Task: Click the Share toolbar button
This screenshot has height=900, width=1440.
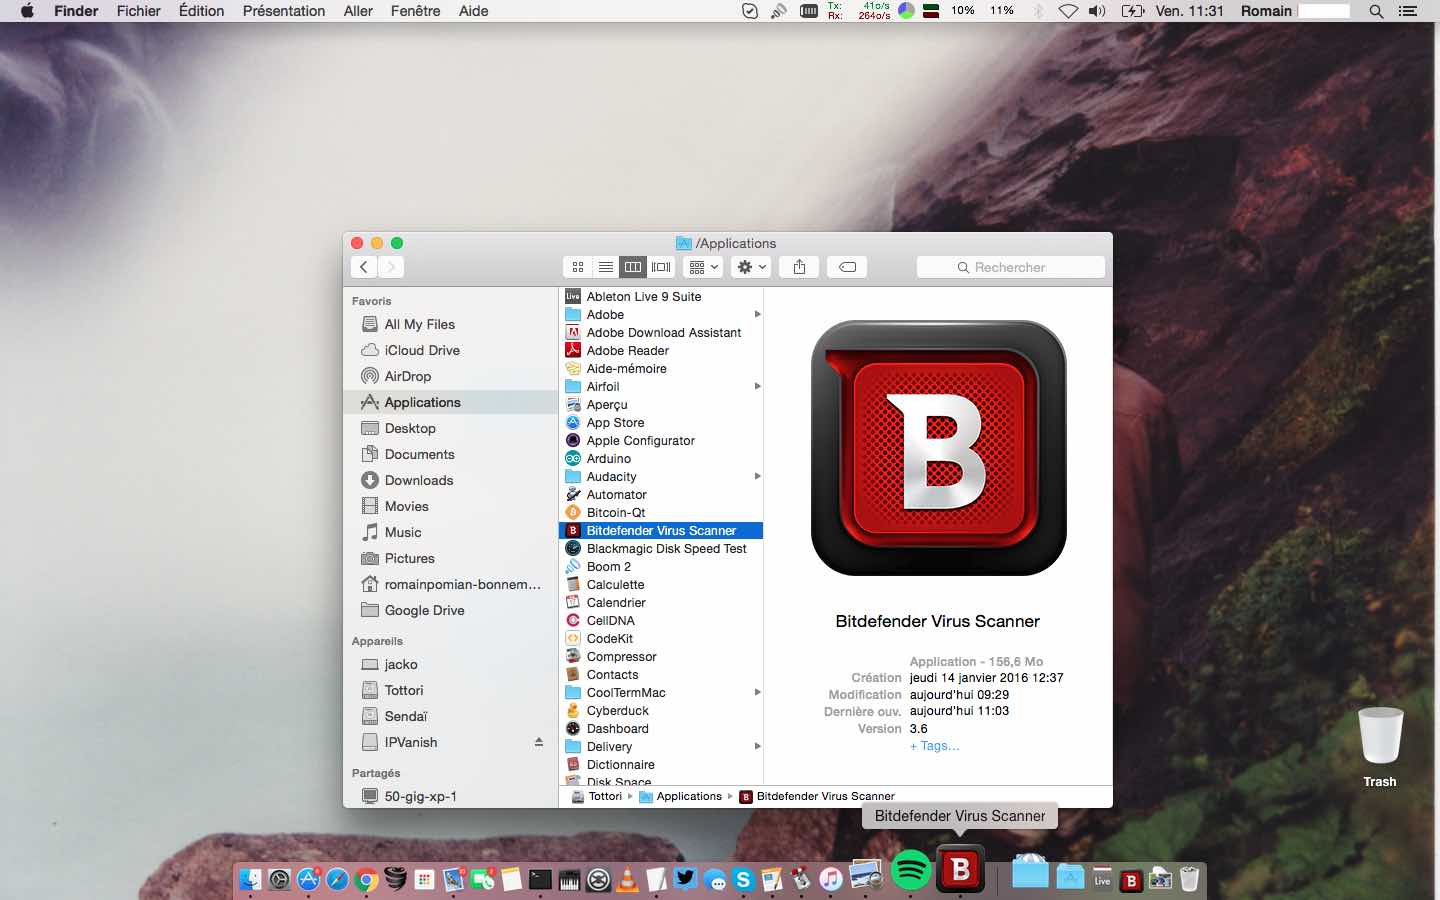Action: (x=799, y=267)
